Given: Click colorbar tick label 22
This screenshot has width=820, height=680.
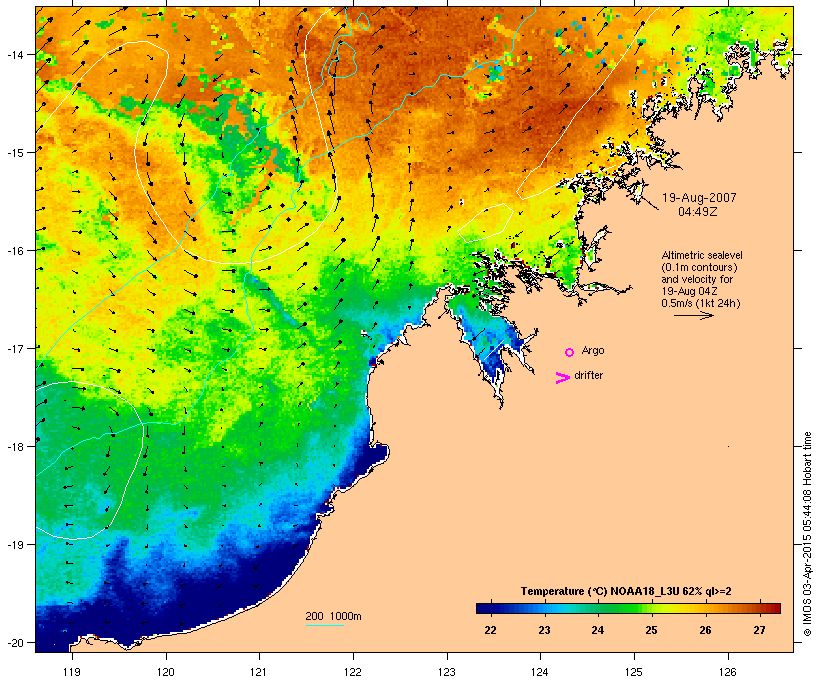Looking at the screenshot, I should pos(490,630).
